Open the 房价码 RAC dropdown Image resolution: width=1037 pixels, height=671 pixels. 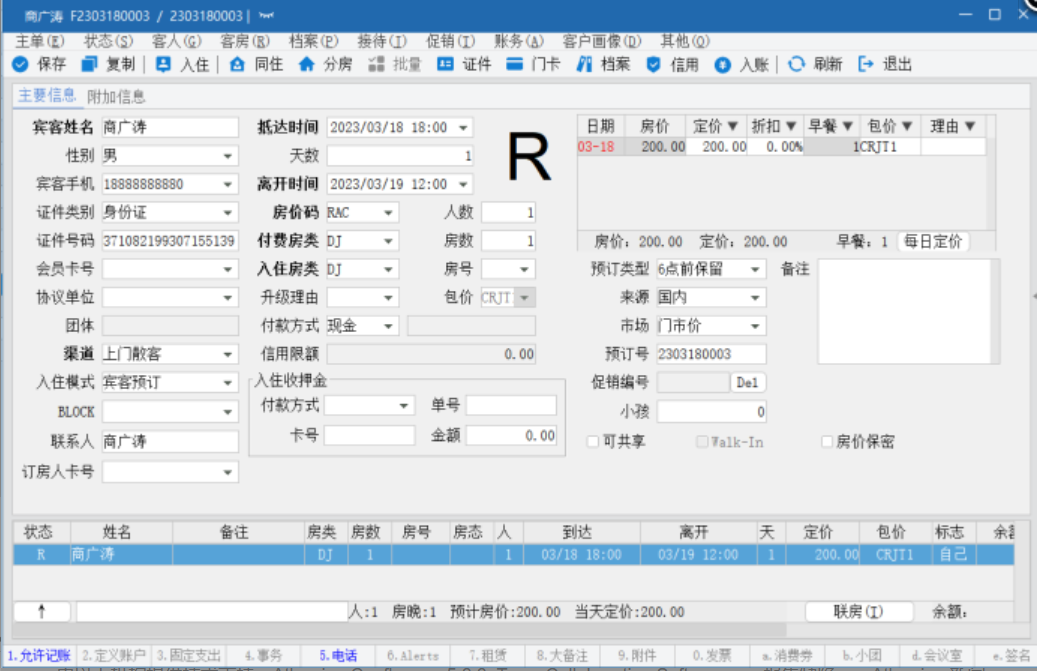388,213
